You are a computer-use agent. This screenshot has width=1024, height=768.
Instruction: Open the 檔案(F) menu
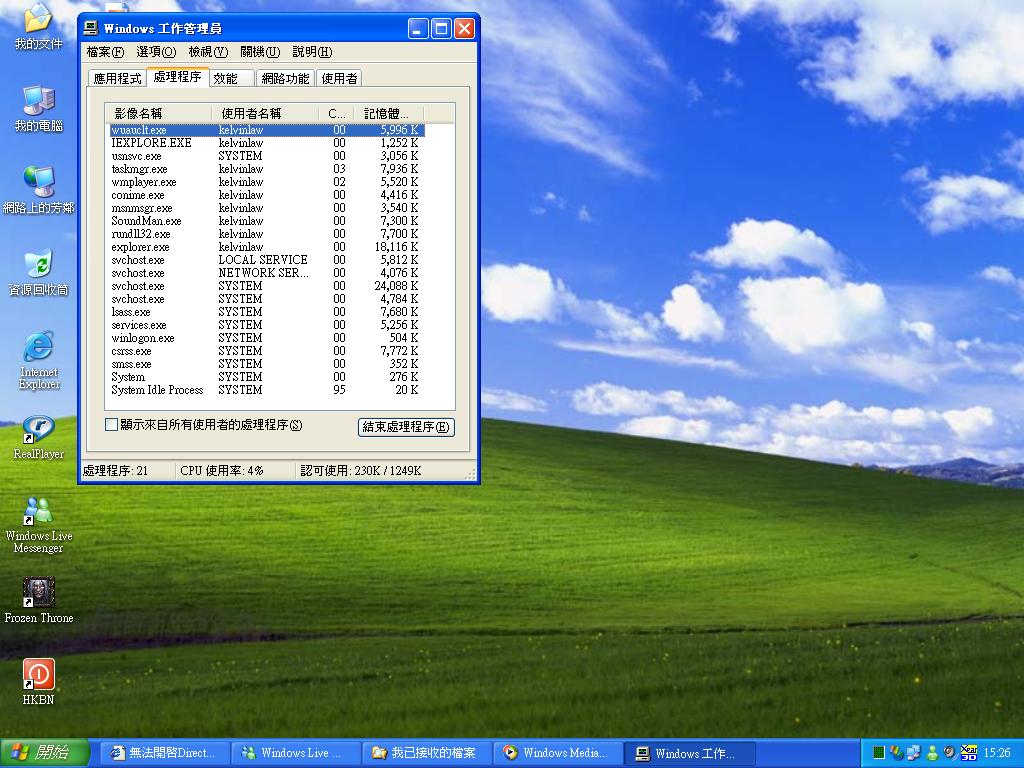(x=105, y=52)
